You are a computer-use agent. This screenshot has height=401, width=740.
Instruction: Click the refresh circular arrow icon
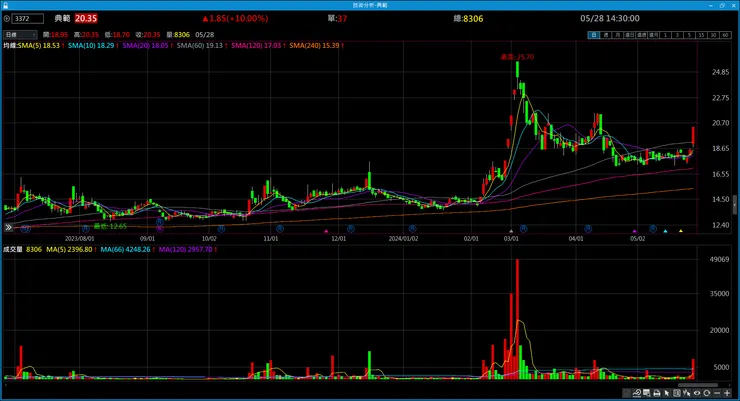click(x=706, y=393)
